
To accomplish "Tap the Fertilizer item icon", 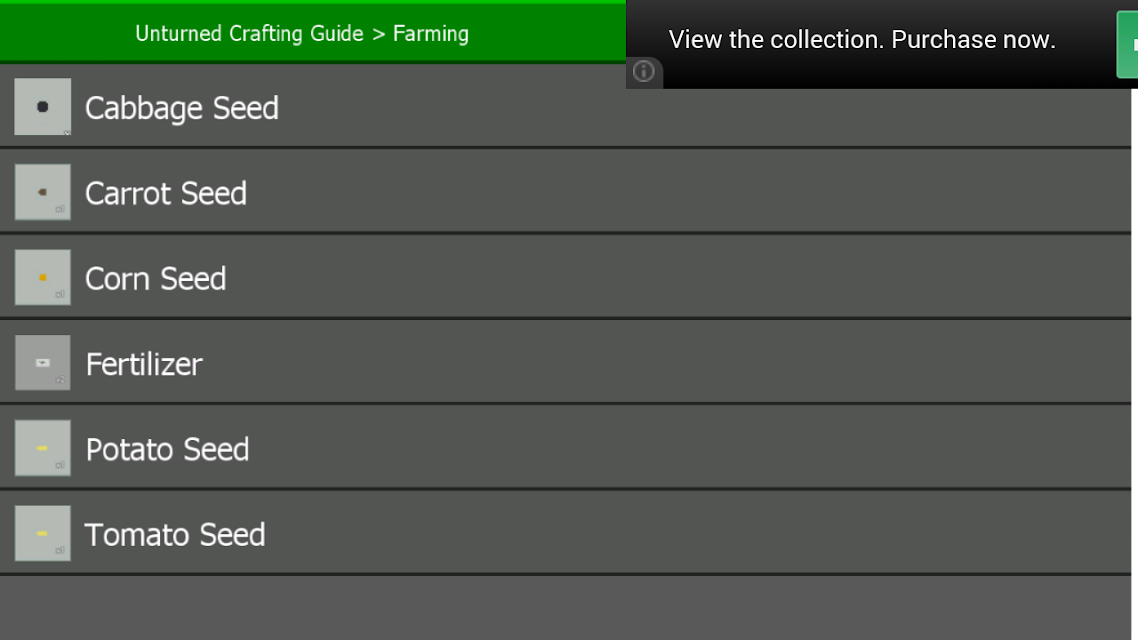I will [x=42, y=363].
